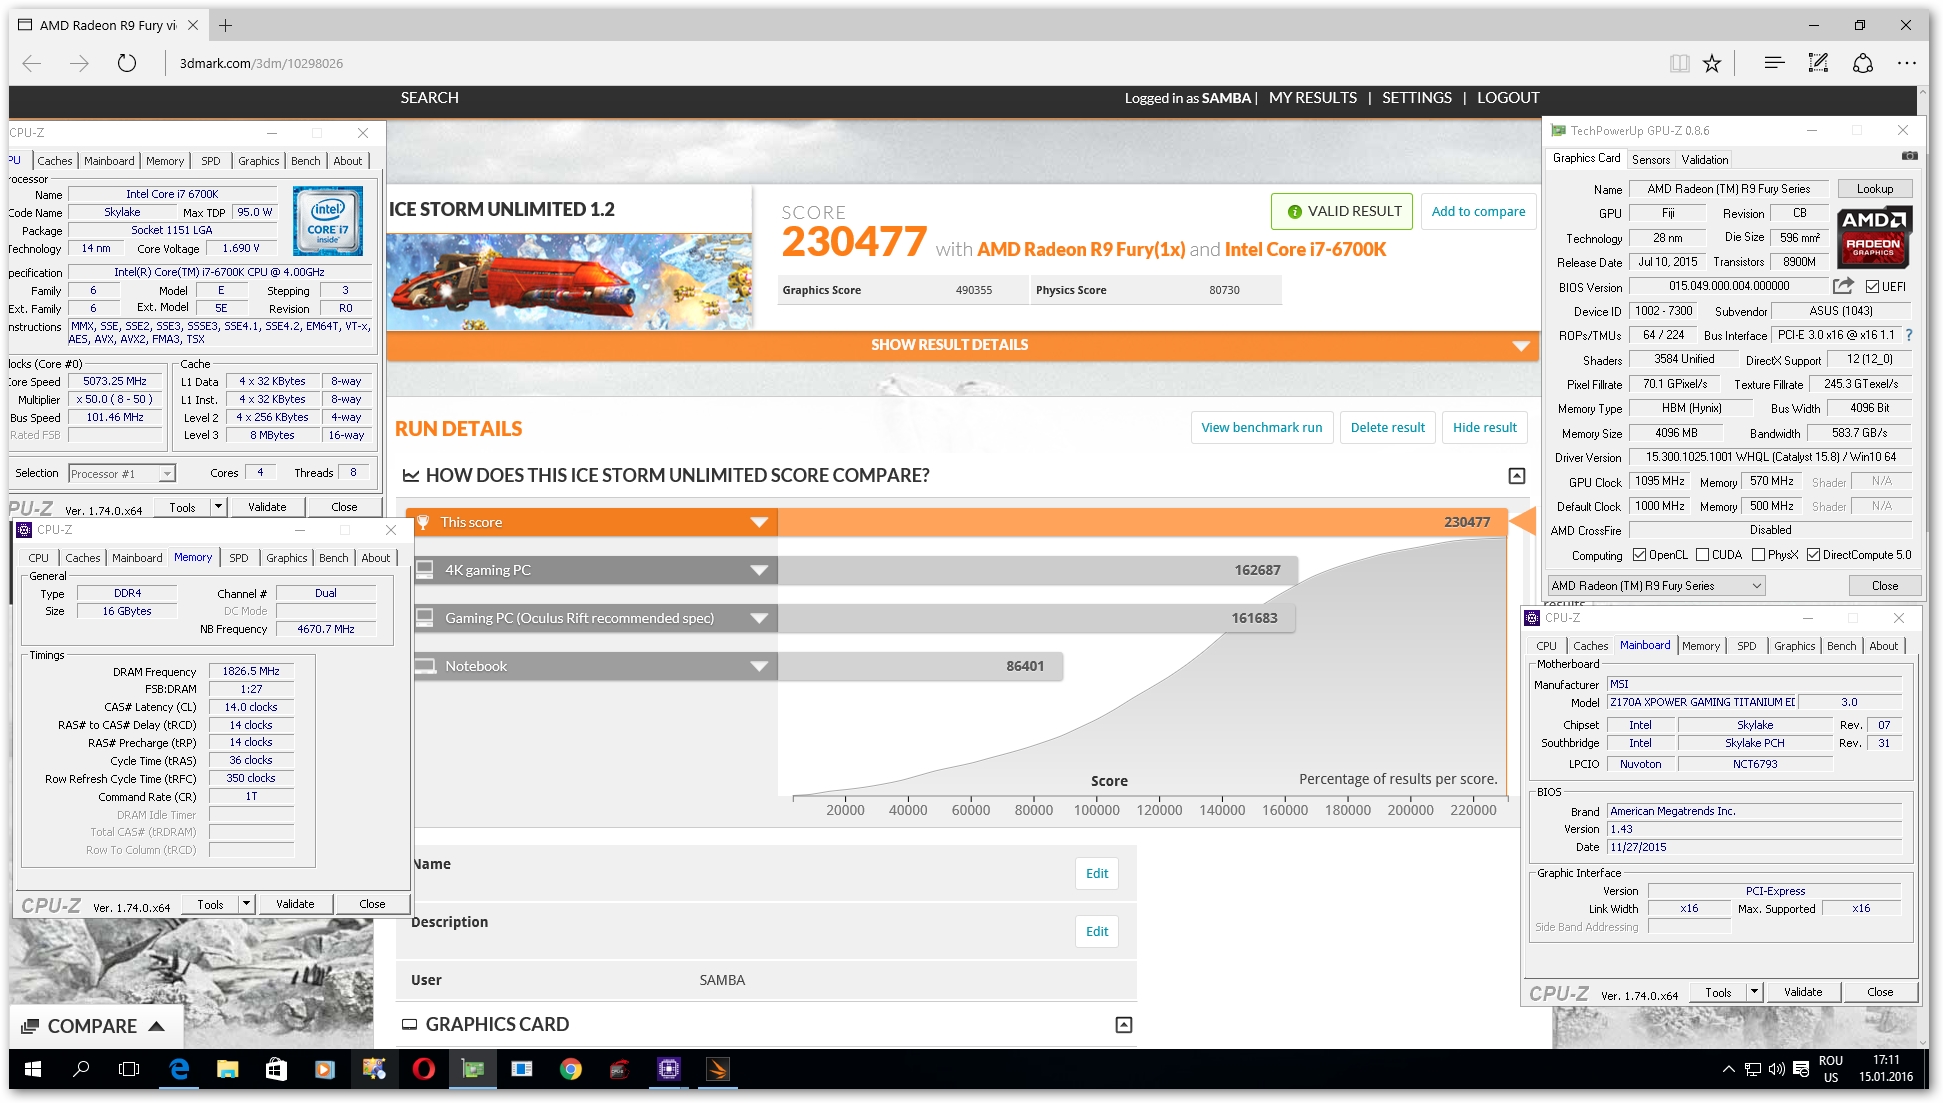Open SPD tab in Memory CPU-Z window
Image resolution: width=1943 pixels, height=1103 pixels.
239,558
